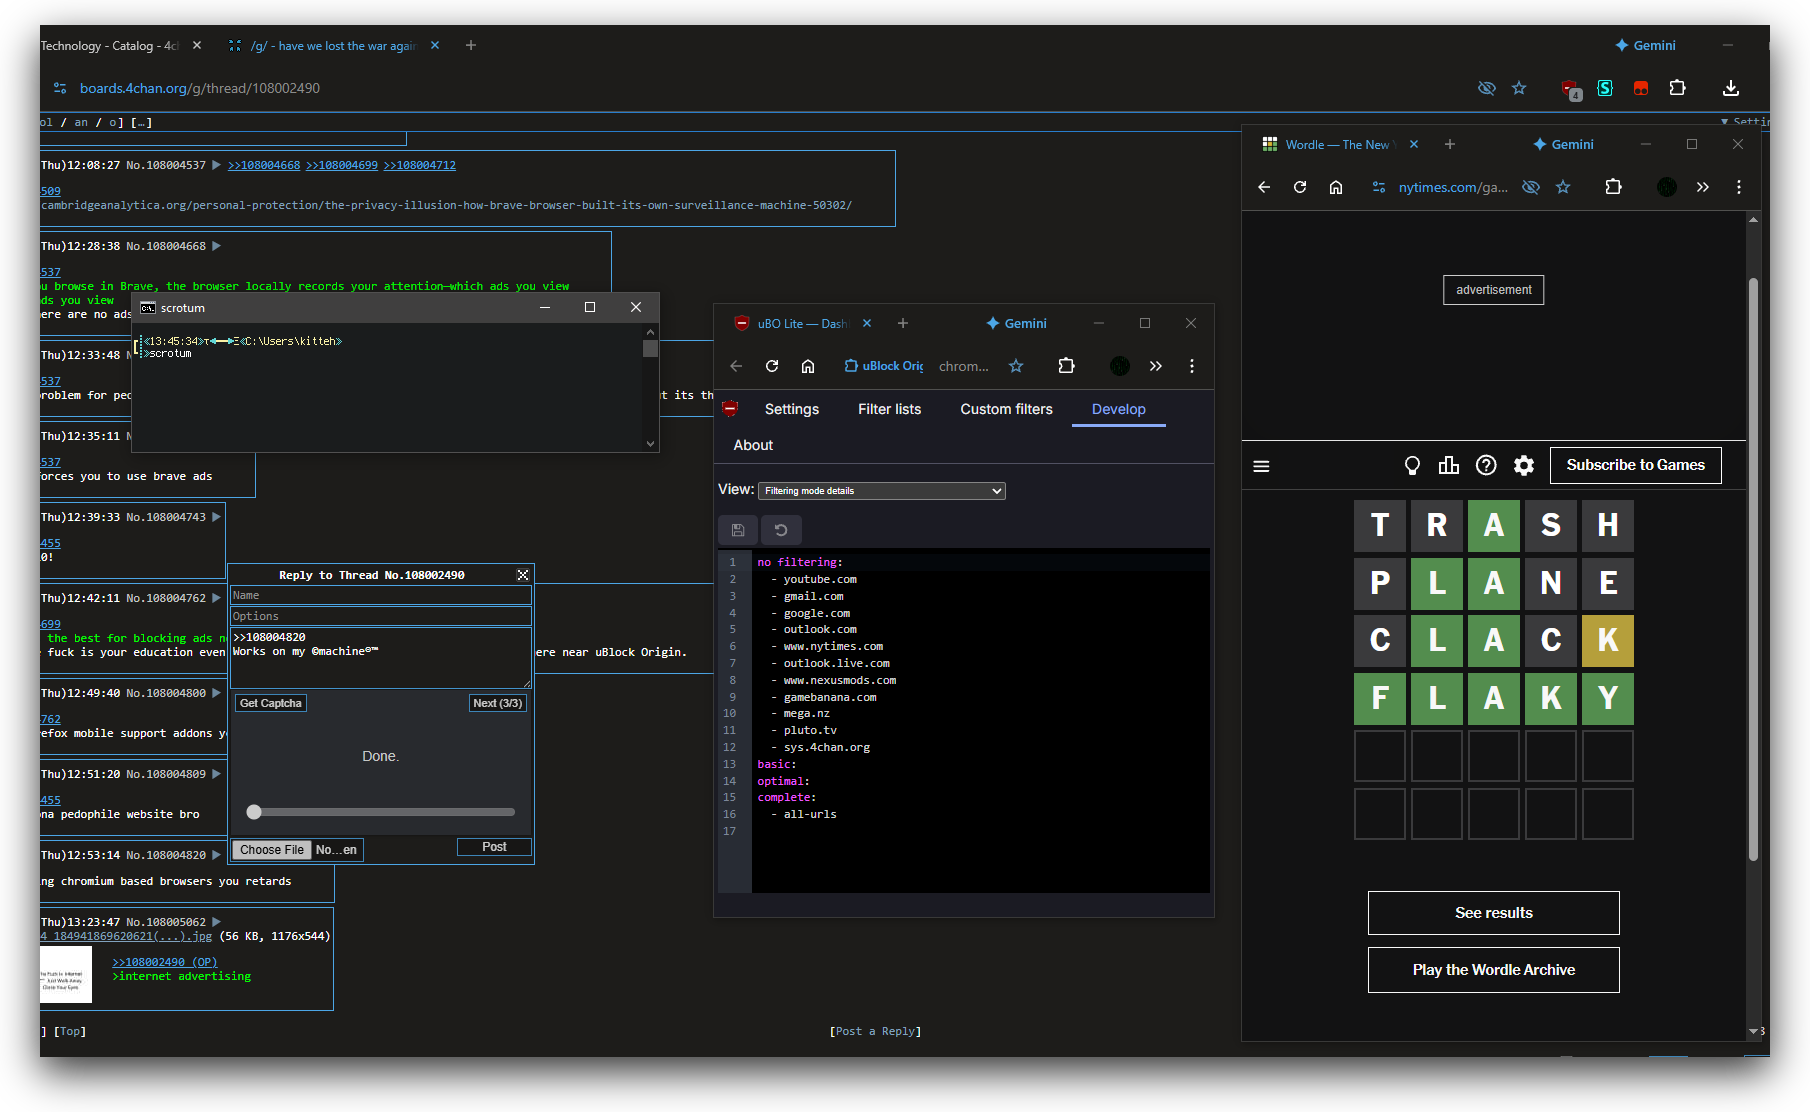
Task: Toggle eye icon in Wordle address bar
Action: pyautogui.click(x=1530, y=187)
